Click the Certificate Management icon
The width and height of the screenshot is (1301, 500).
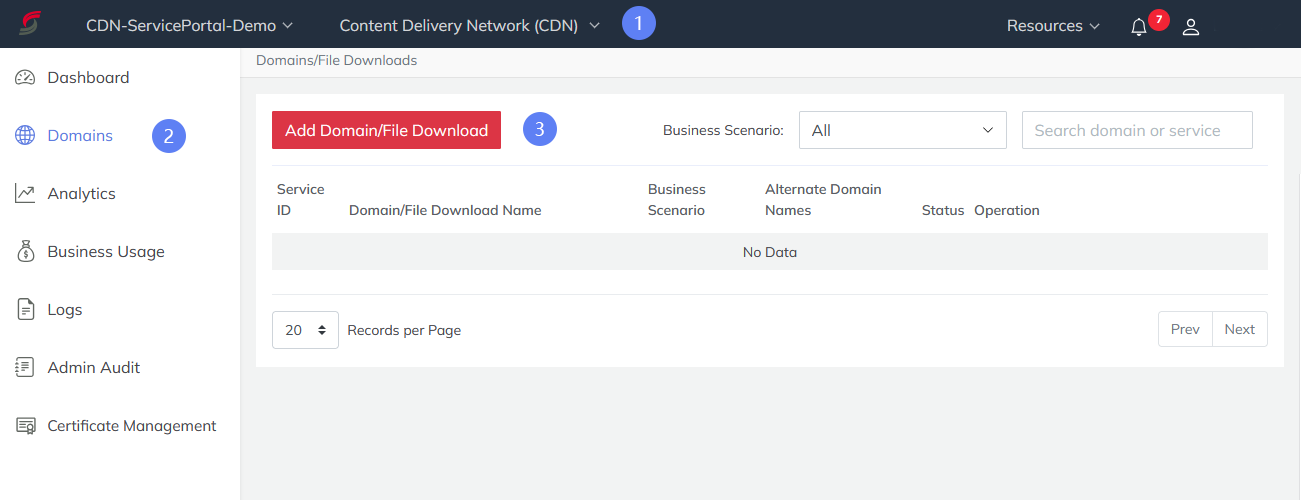click(26, 426)
